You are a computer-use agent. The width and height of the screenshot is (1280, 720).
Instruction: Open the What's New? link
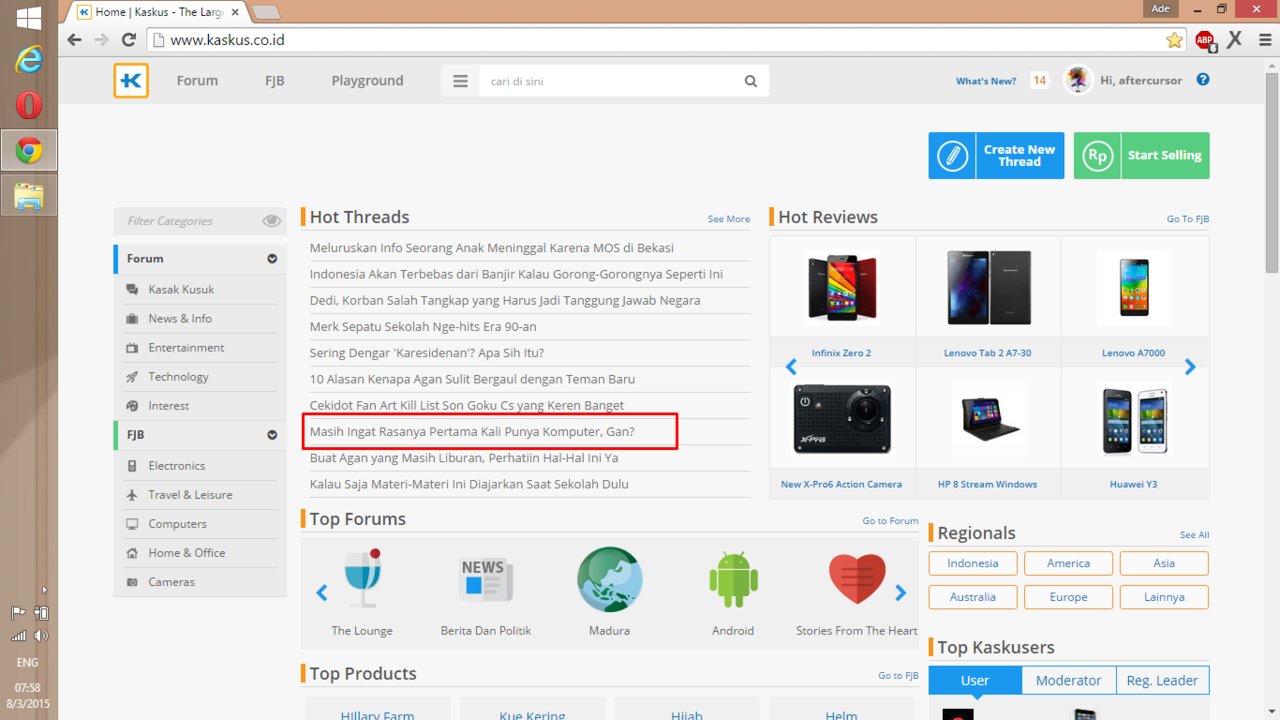(x=986, y=81)
